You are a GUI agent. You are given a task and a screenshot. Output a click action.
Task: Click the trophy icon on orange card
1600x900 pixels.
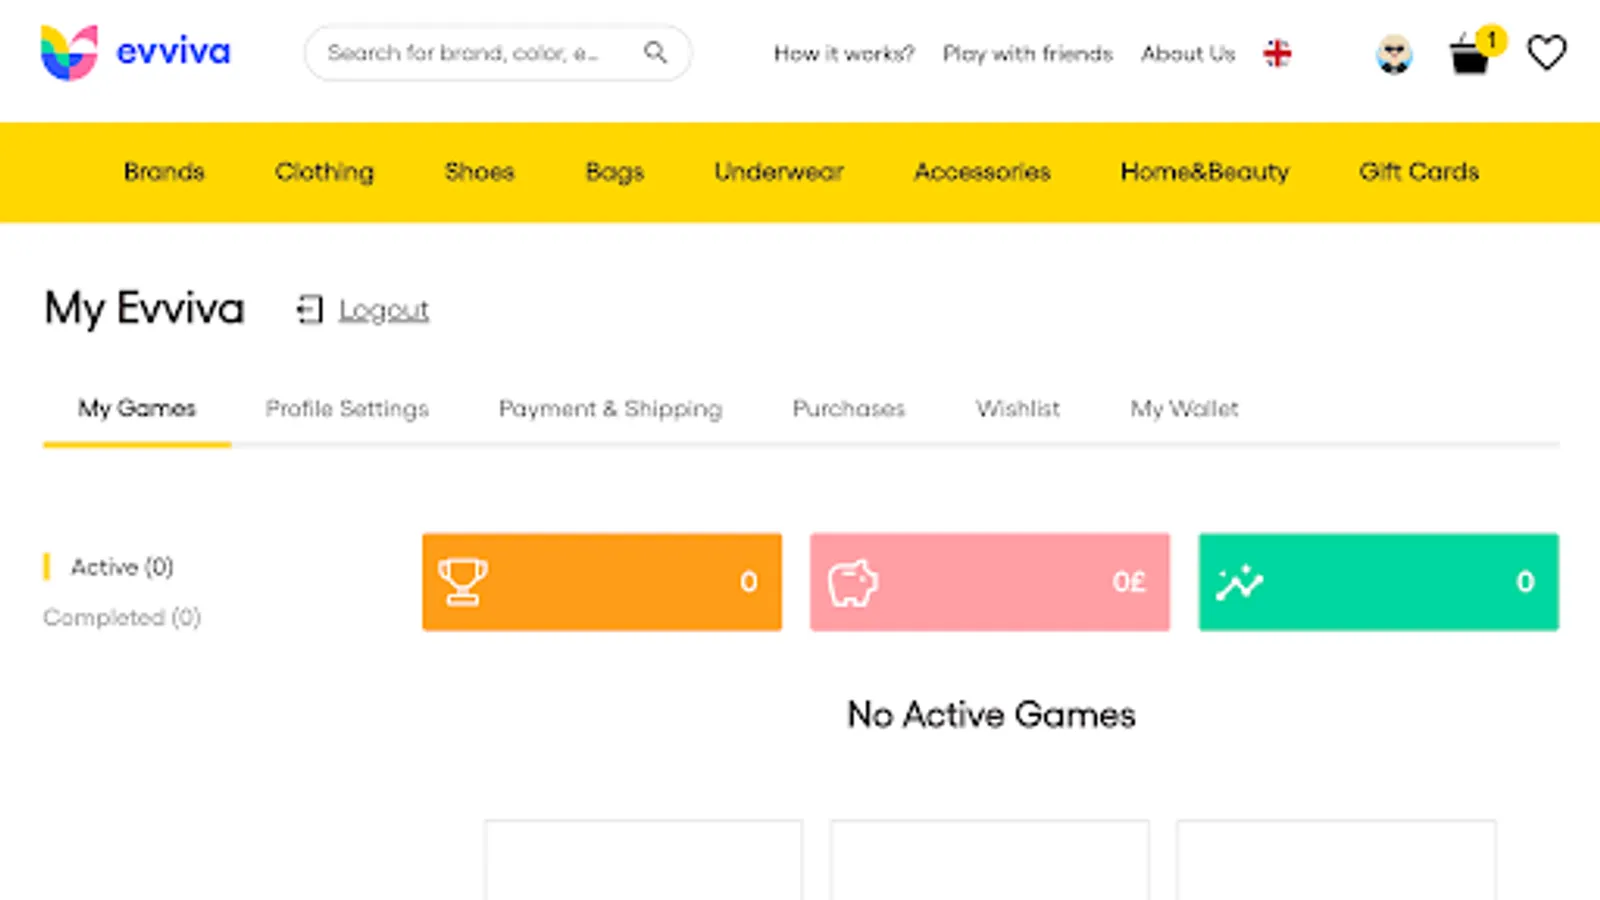463,581
